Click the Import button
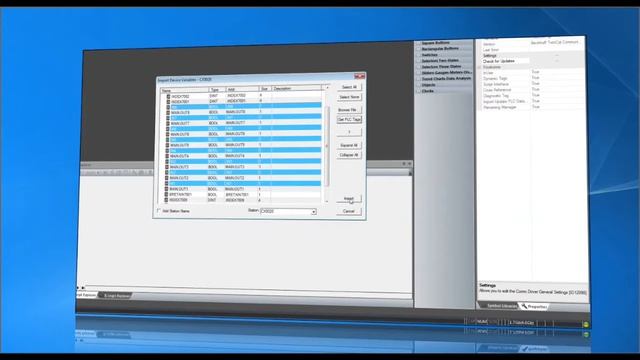 point(349,199)
